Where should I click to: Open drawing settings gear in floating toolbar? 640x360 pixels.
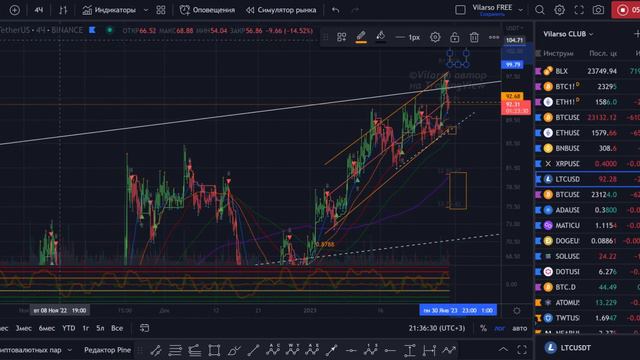[x=435, y=37]
